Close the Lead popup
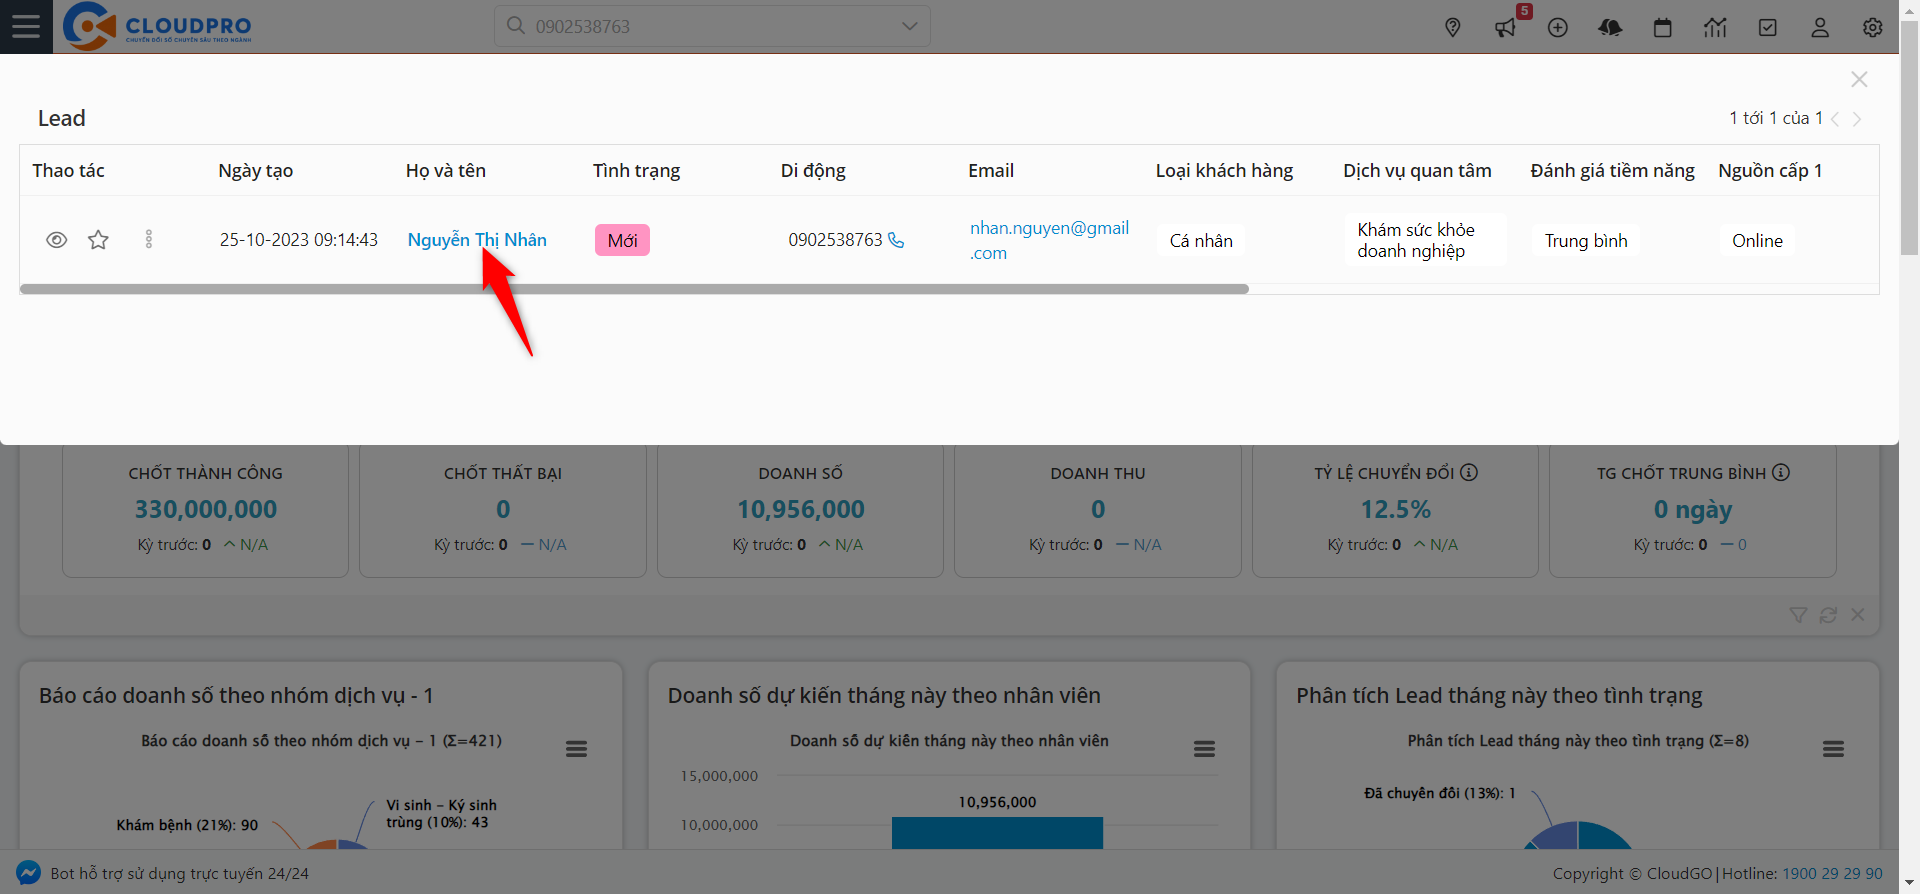The width and height of the screenshot is (1920, 894). 1859,79
